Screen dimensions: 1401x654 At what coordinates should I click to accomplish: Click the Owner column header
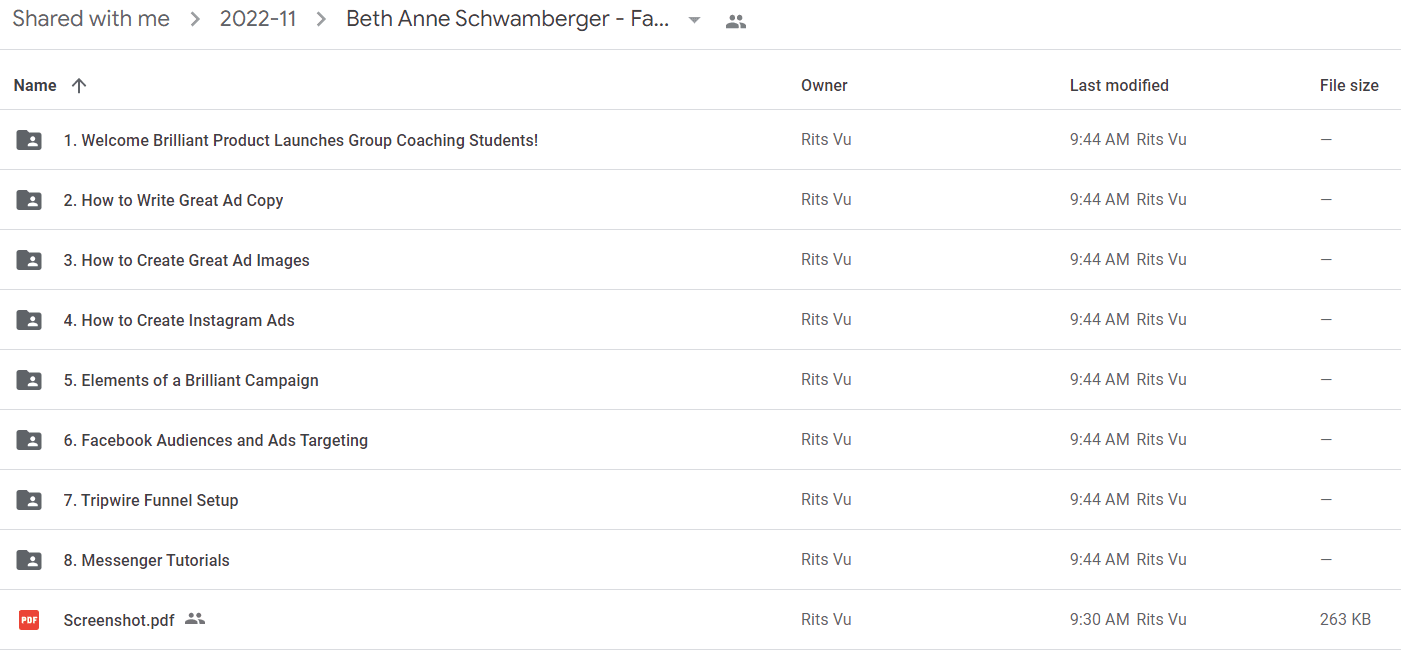pos(824,86)
